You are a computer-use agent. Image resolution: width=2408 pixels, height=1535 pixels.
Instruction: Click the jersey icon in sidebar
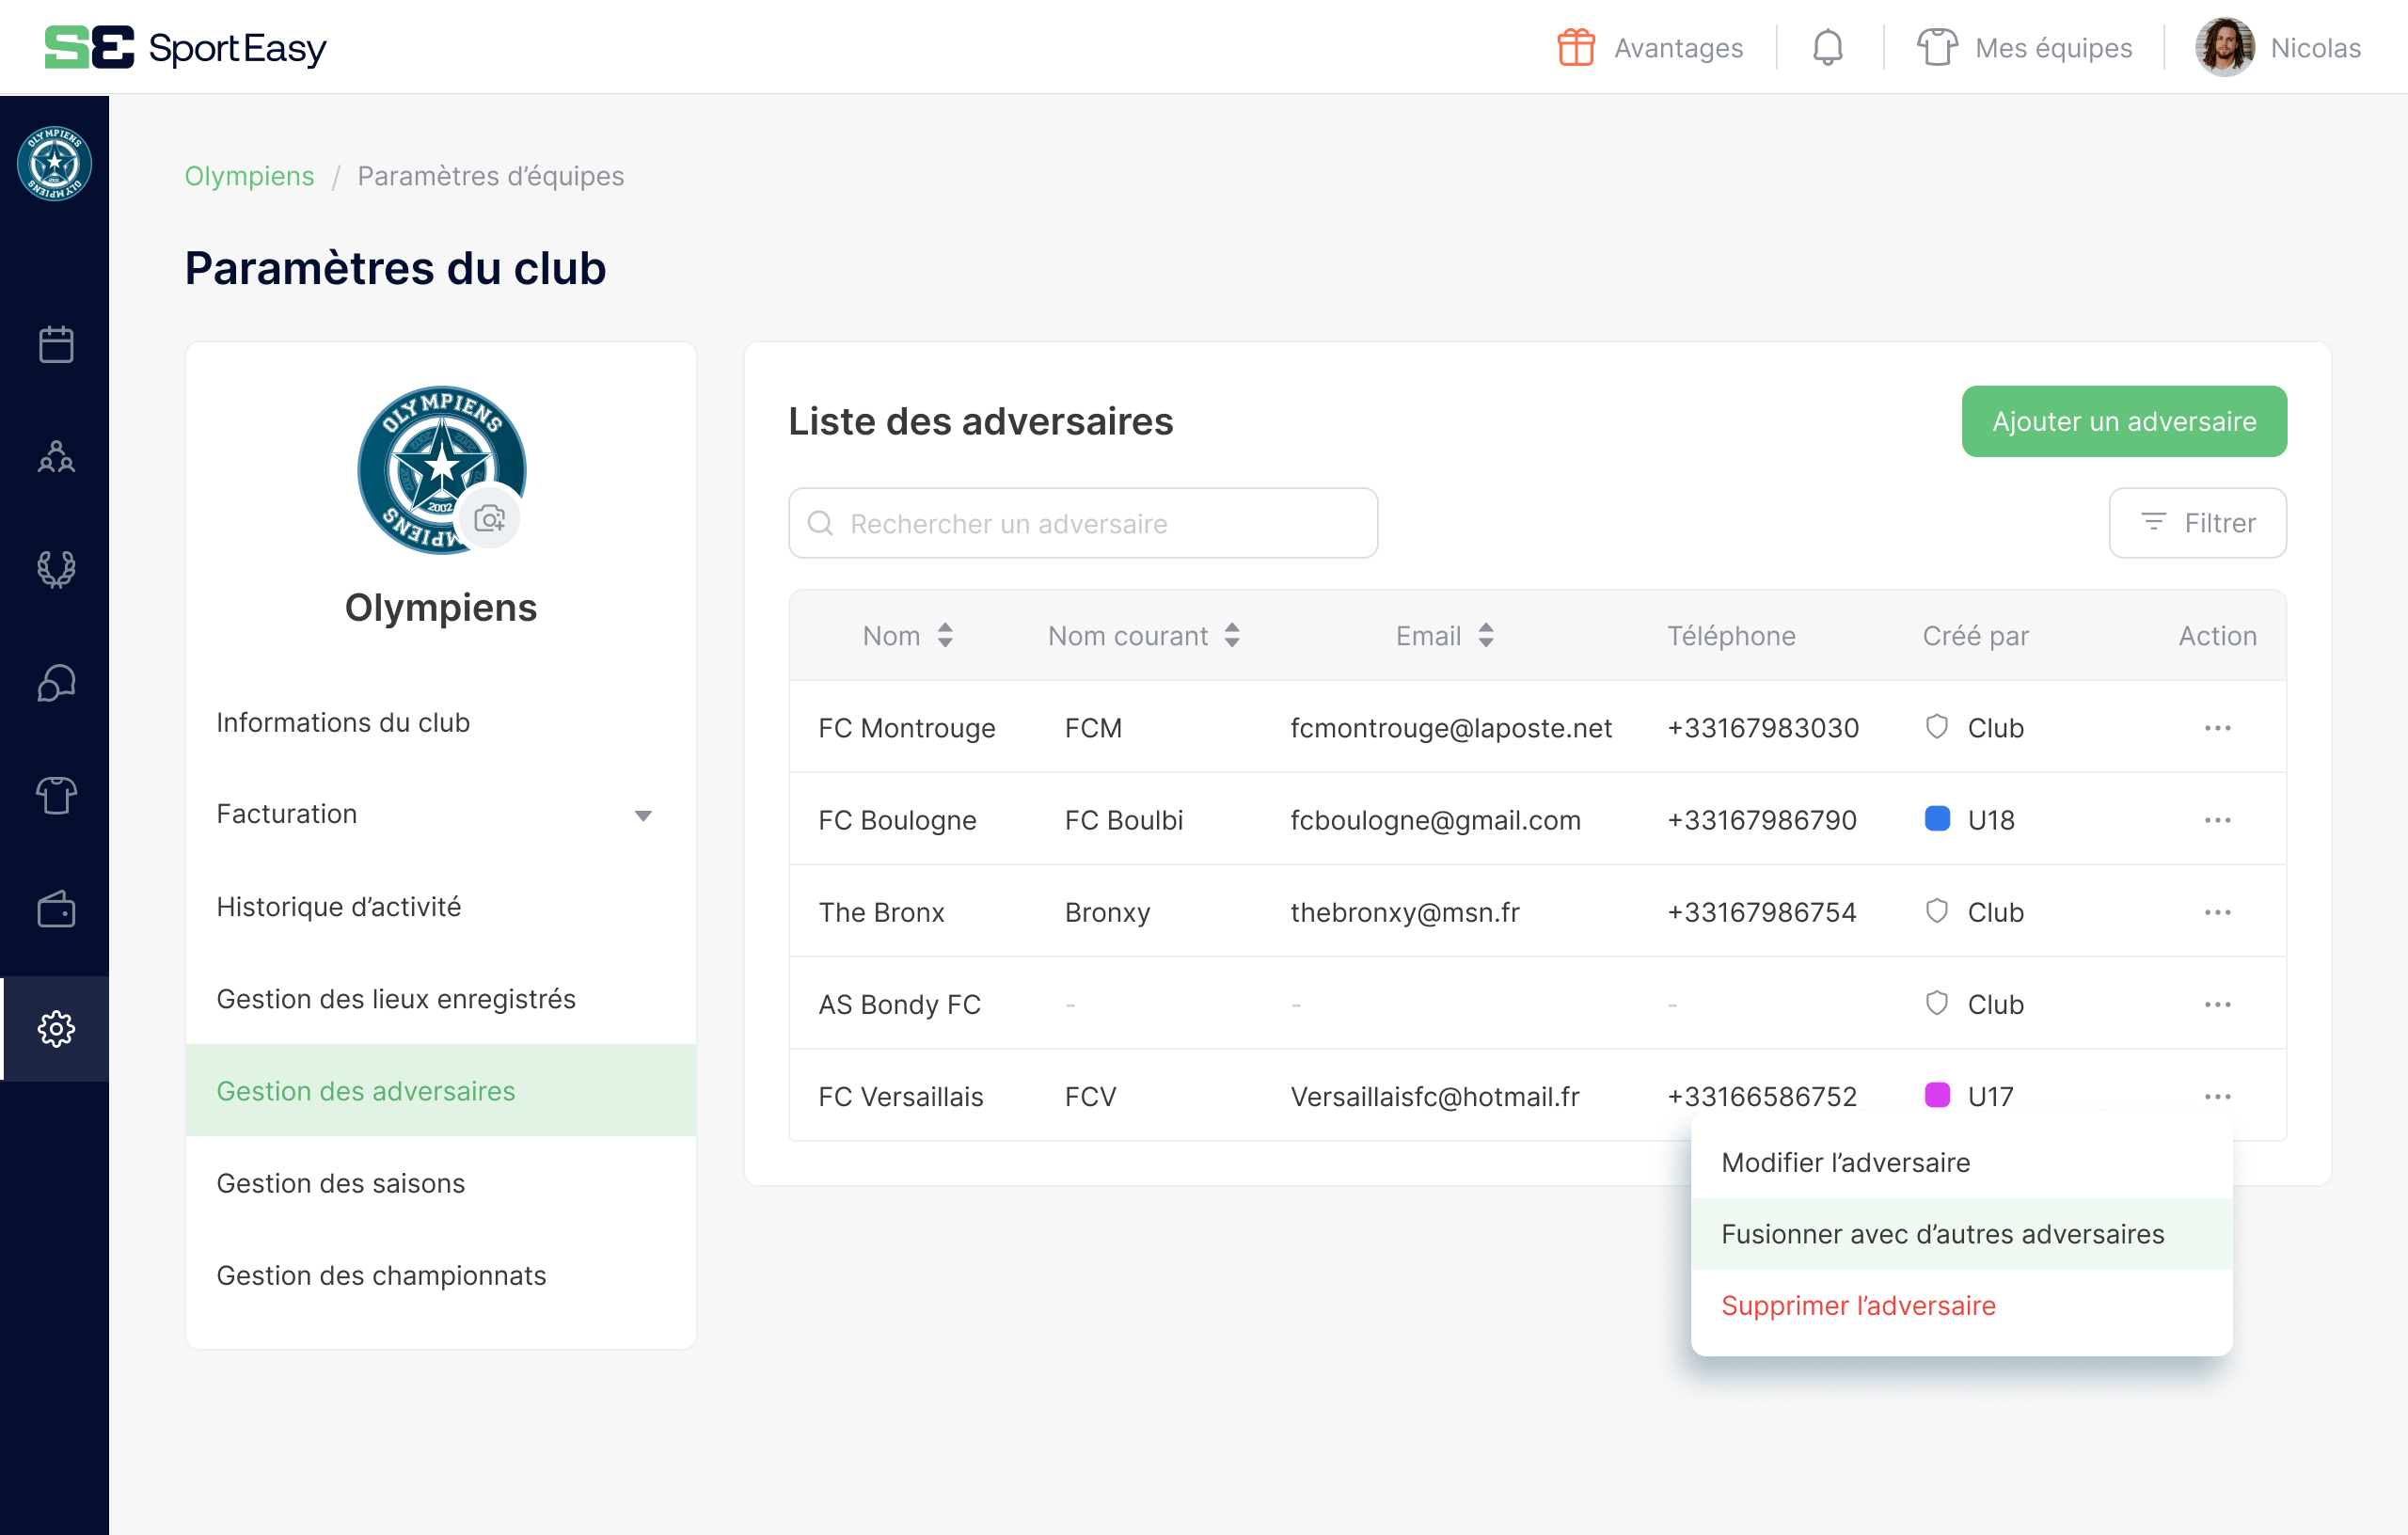click(x=56, y=796)
